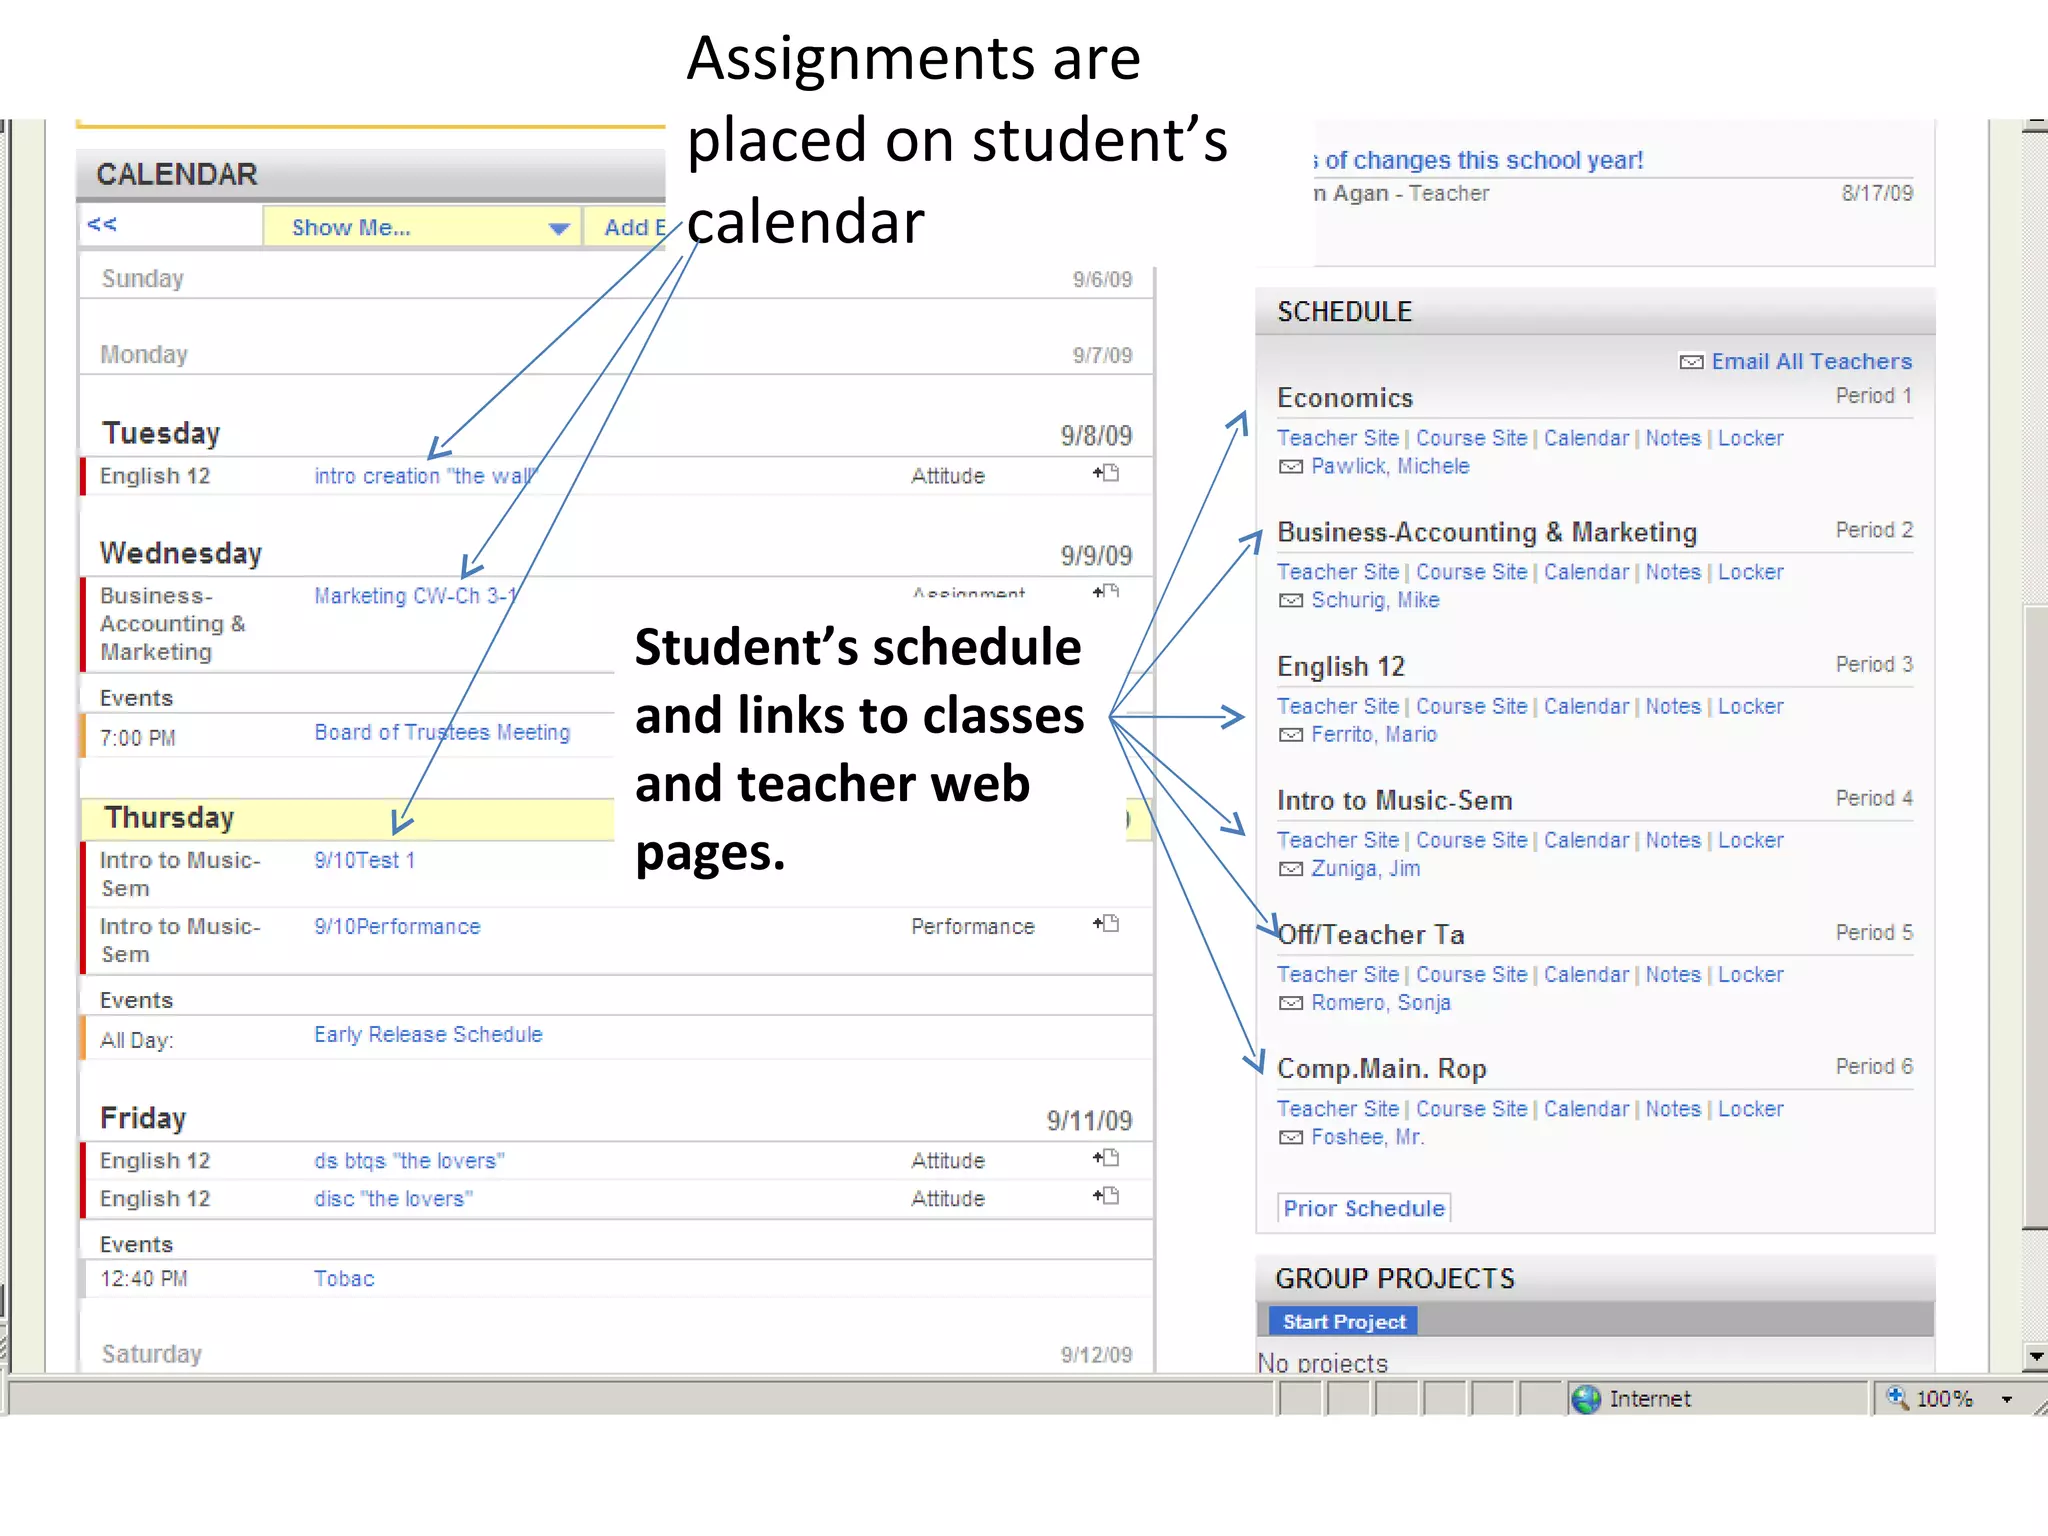The image size is (2048, 1536).
Task: Open Board of Trustees Meeting event
Action: (442, 732)
